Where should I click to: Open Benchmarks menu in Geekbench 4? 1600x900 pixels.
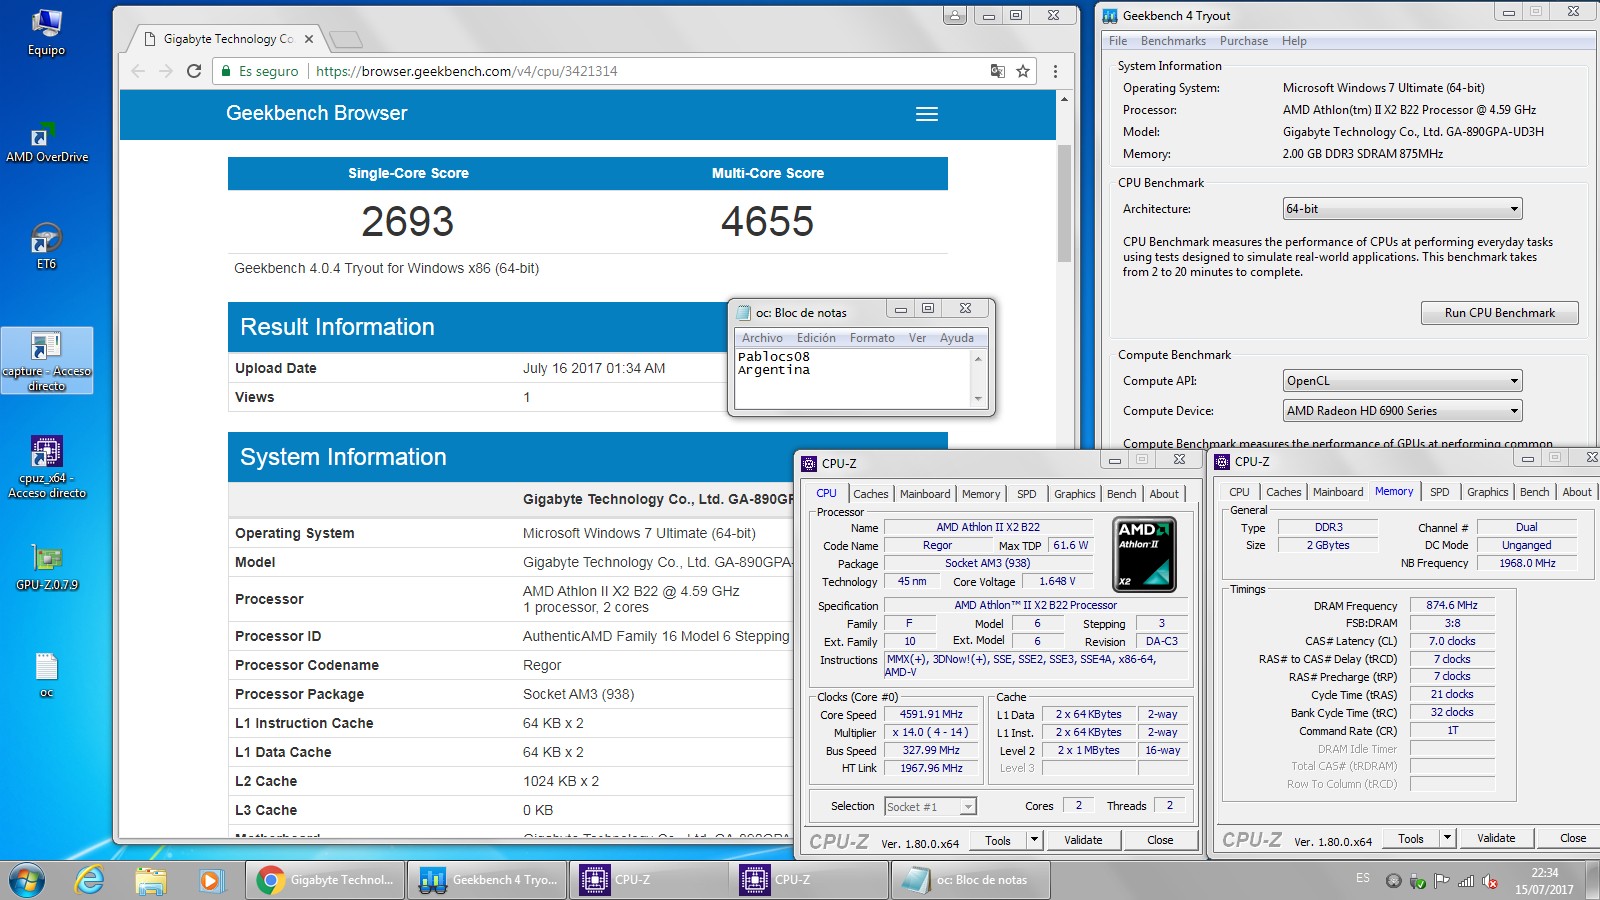pyautogui.click(x=1173, y=41)
